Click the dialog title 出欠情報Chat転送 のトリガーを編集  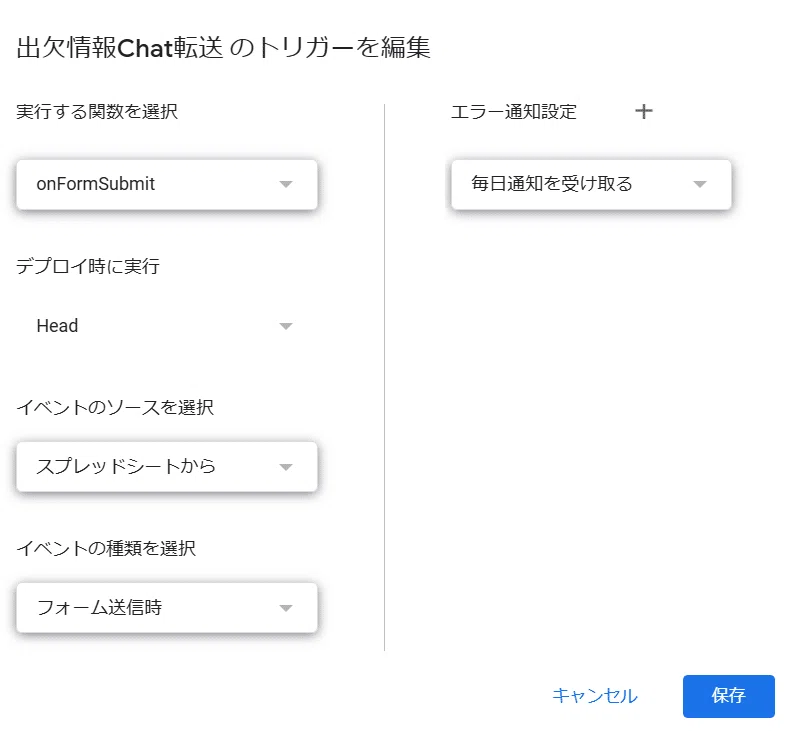tap(224, 48)
